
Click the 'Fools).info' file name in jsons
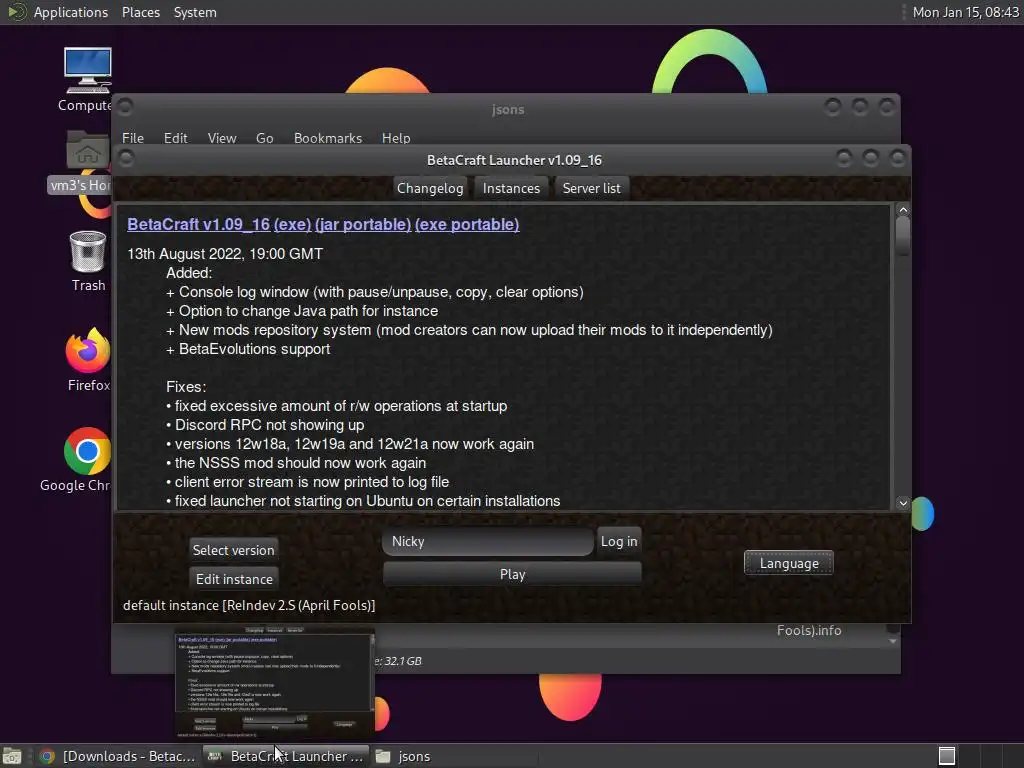808,631
